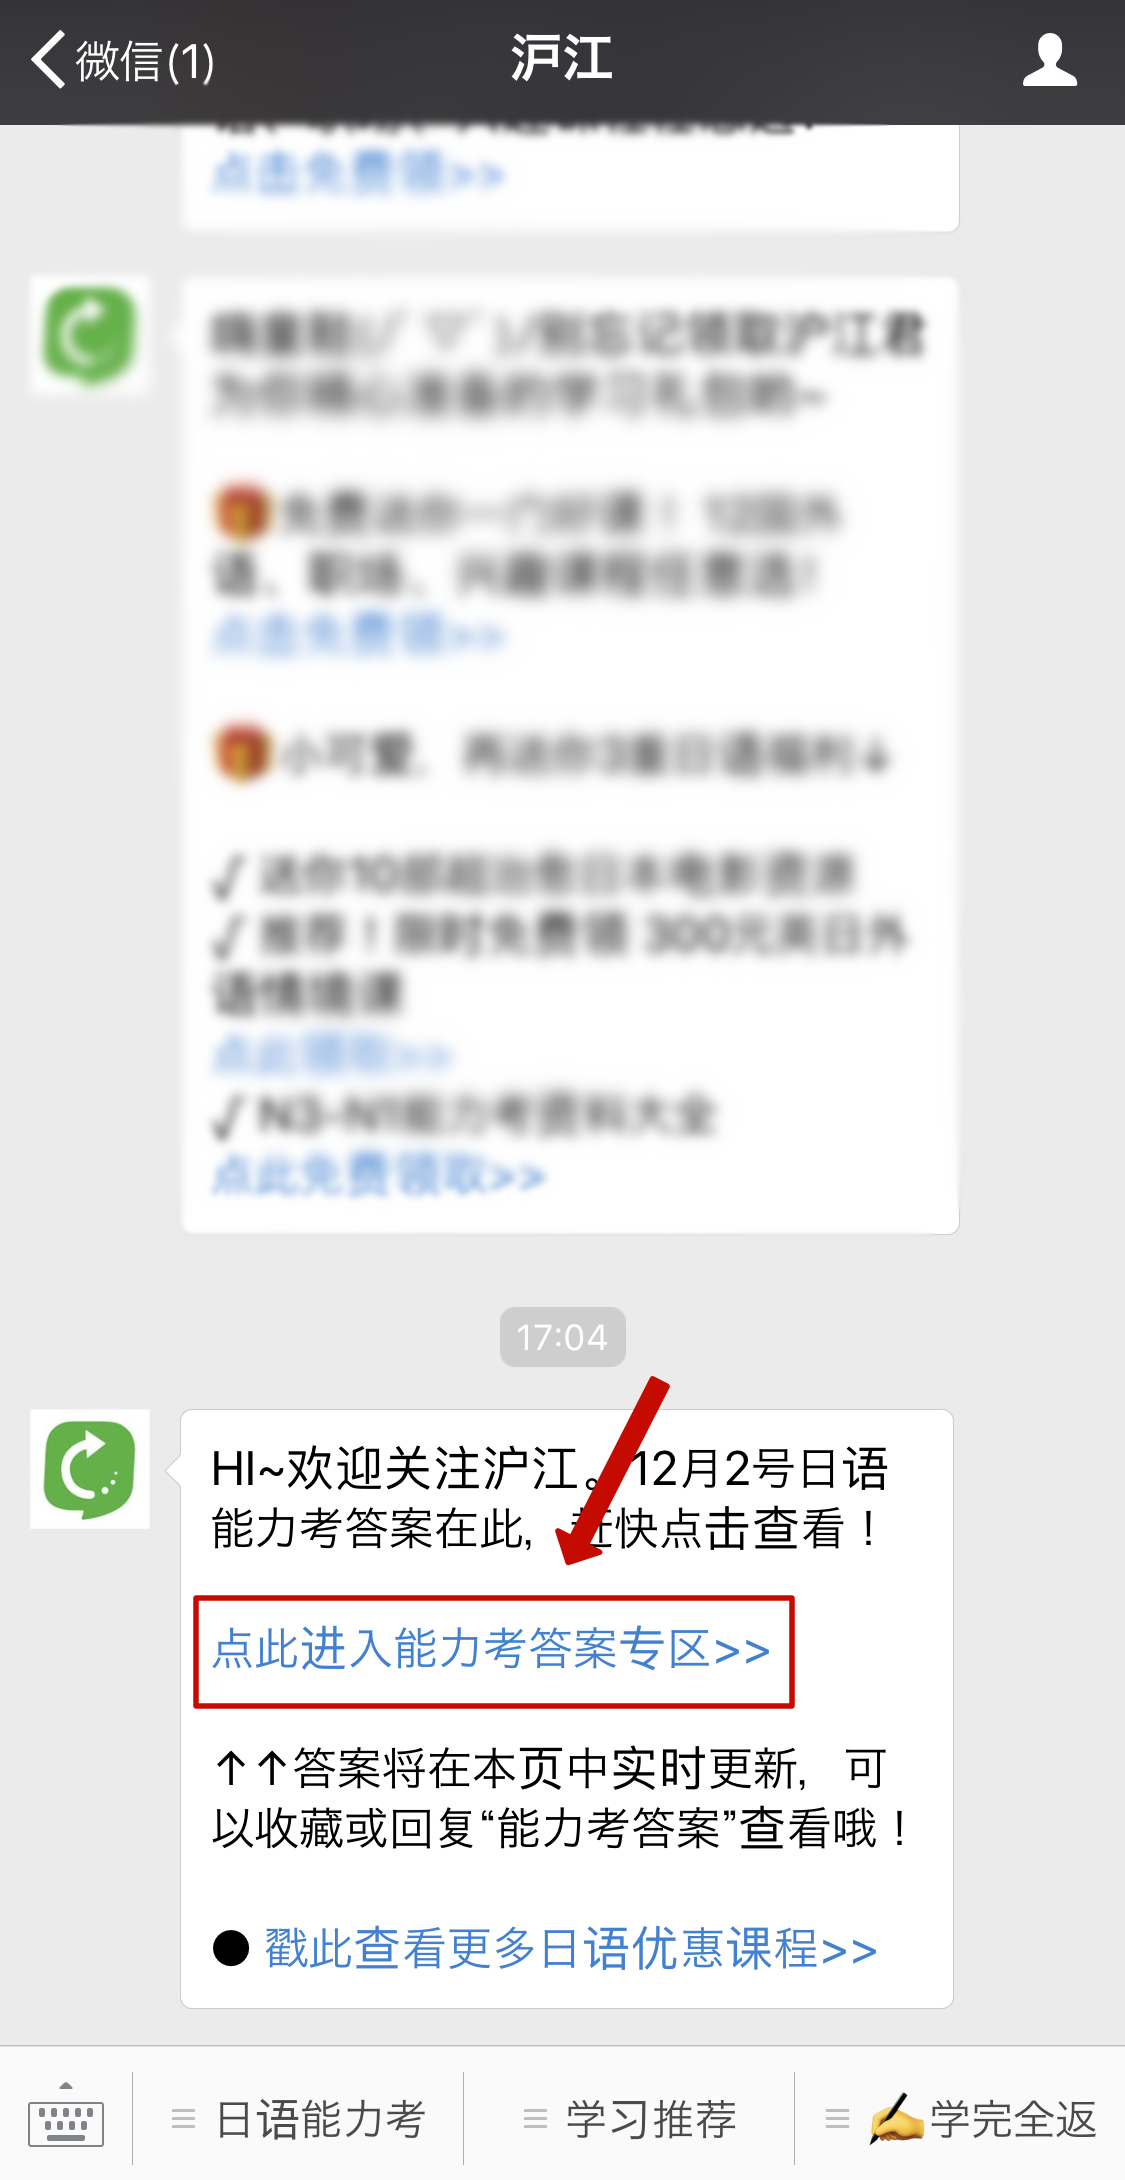This screenshot has height=2180, width=1125.
Task: Click link 戳此查看更多日语优惠课程>>
Action: [570, 1949]
